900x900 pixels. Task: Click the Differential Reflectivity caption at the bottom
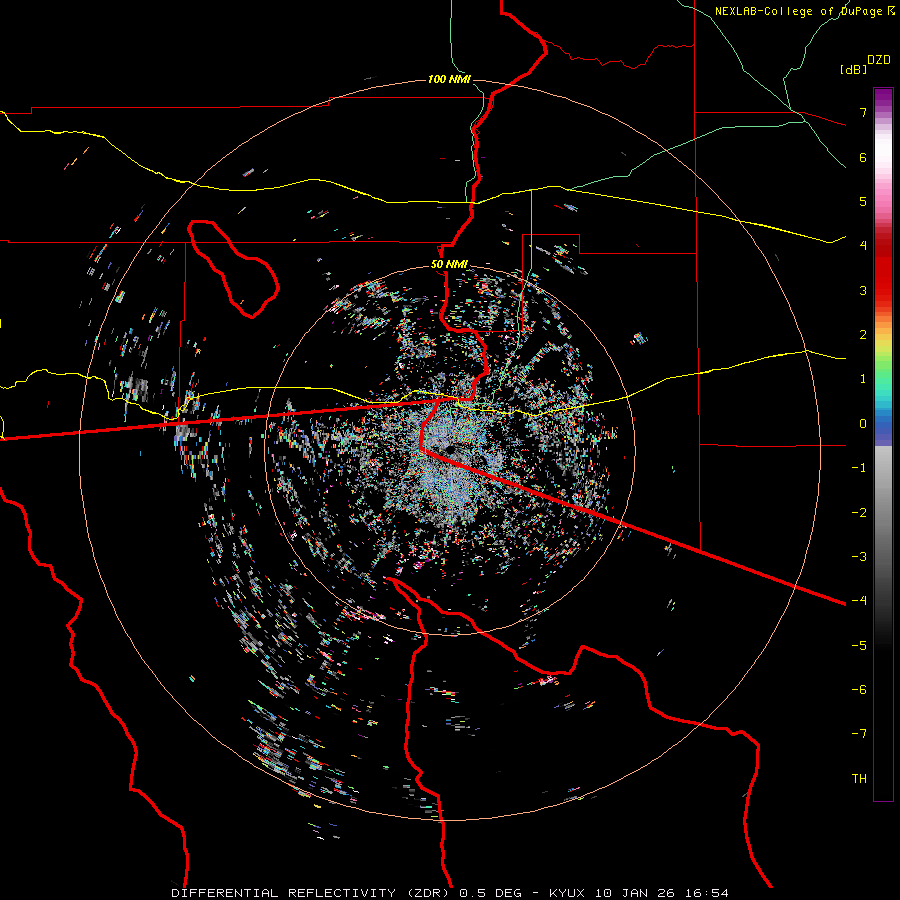click(x=450, y=893)
